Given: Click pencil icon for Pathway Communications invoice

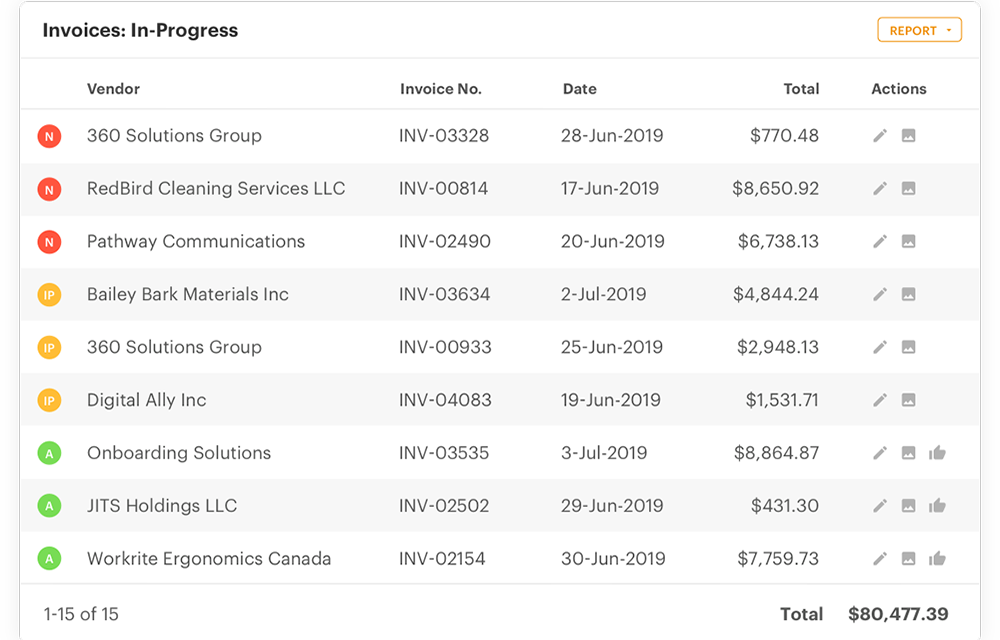Looking at the screenshot, I should tap(880, 242).
